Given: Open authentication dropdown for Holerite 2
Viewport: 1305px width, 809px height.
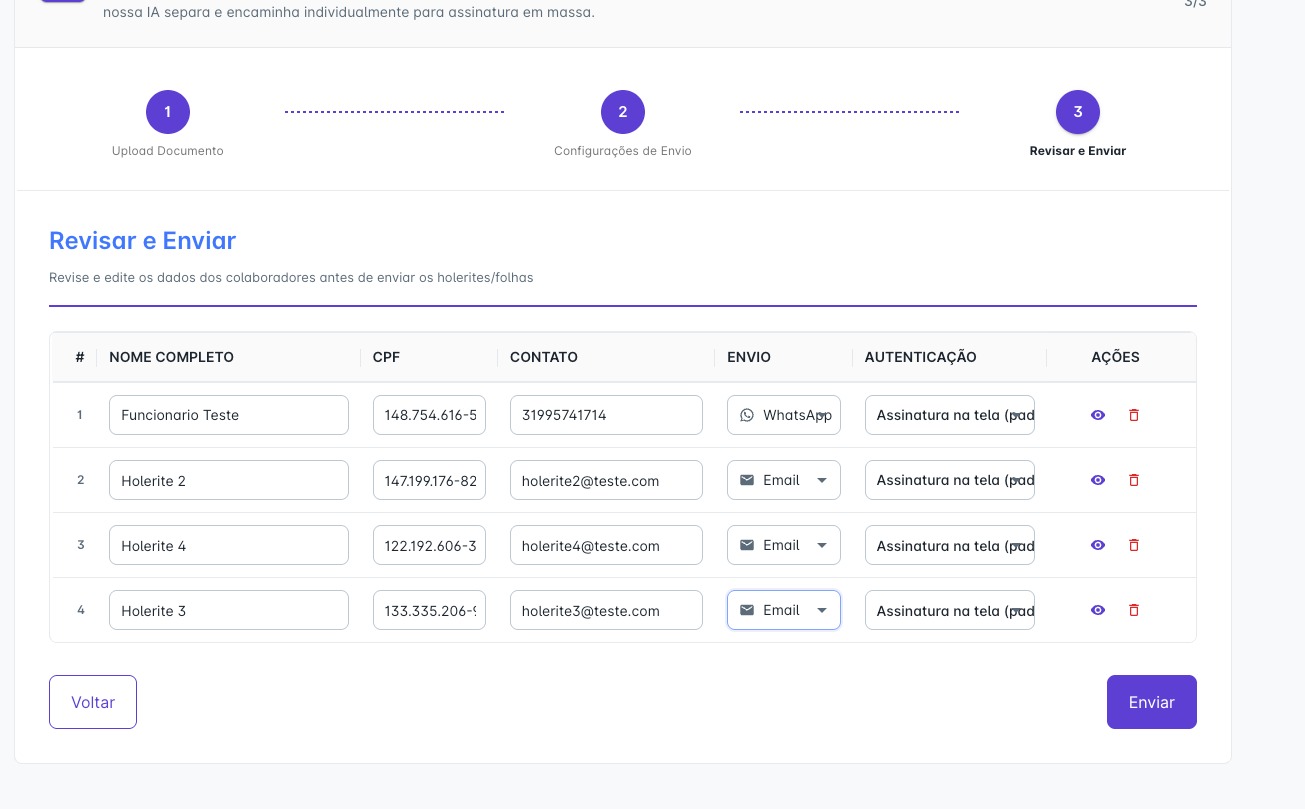Looking at the screenshot, I should point(950,480).
